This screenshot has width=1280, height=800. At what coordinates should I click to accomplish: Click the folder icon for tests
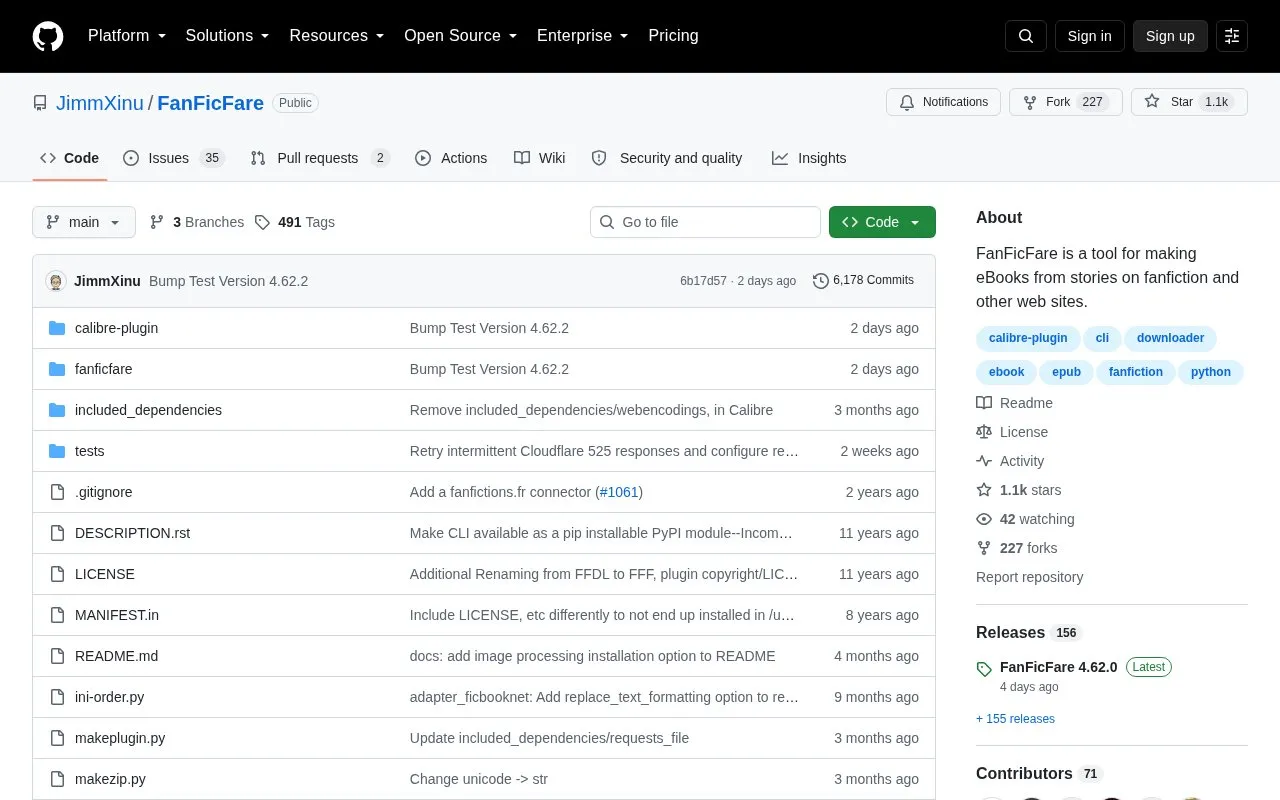57,451
